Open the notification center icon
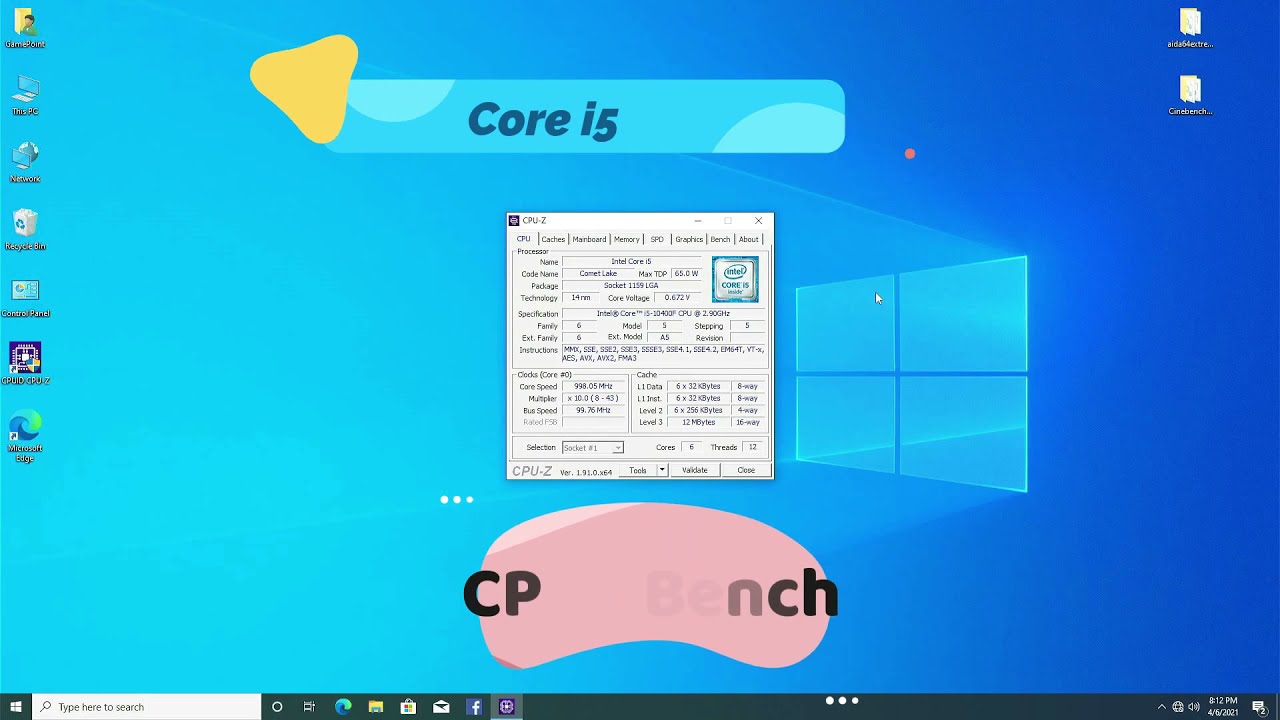 pyautogui.click(x=1259, y=707)
